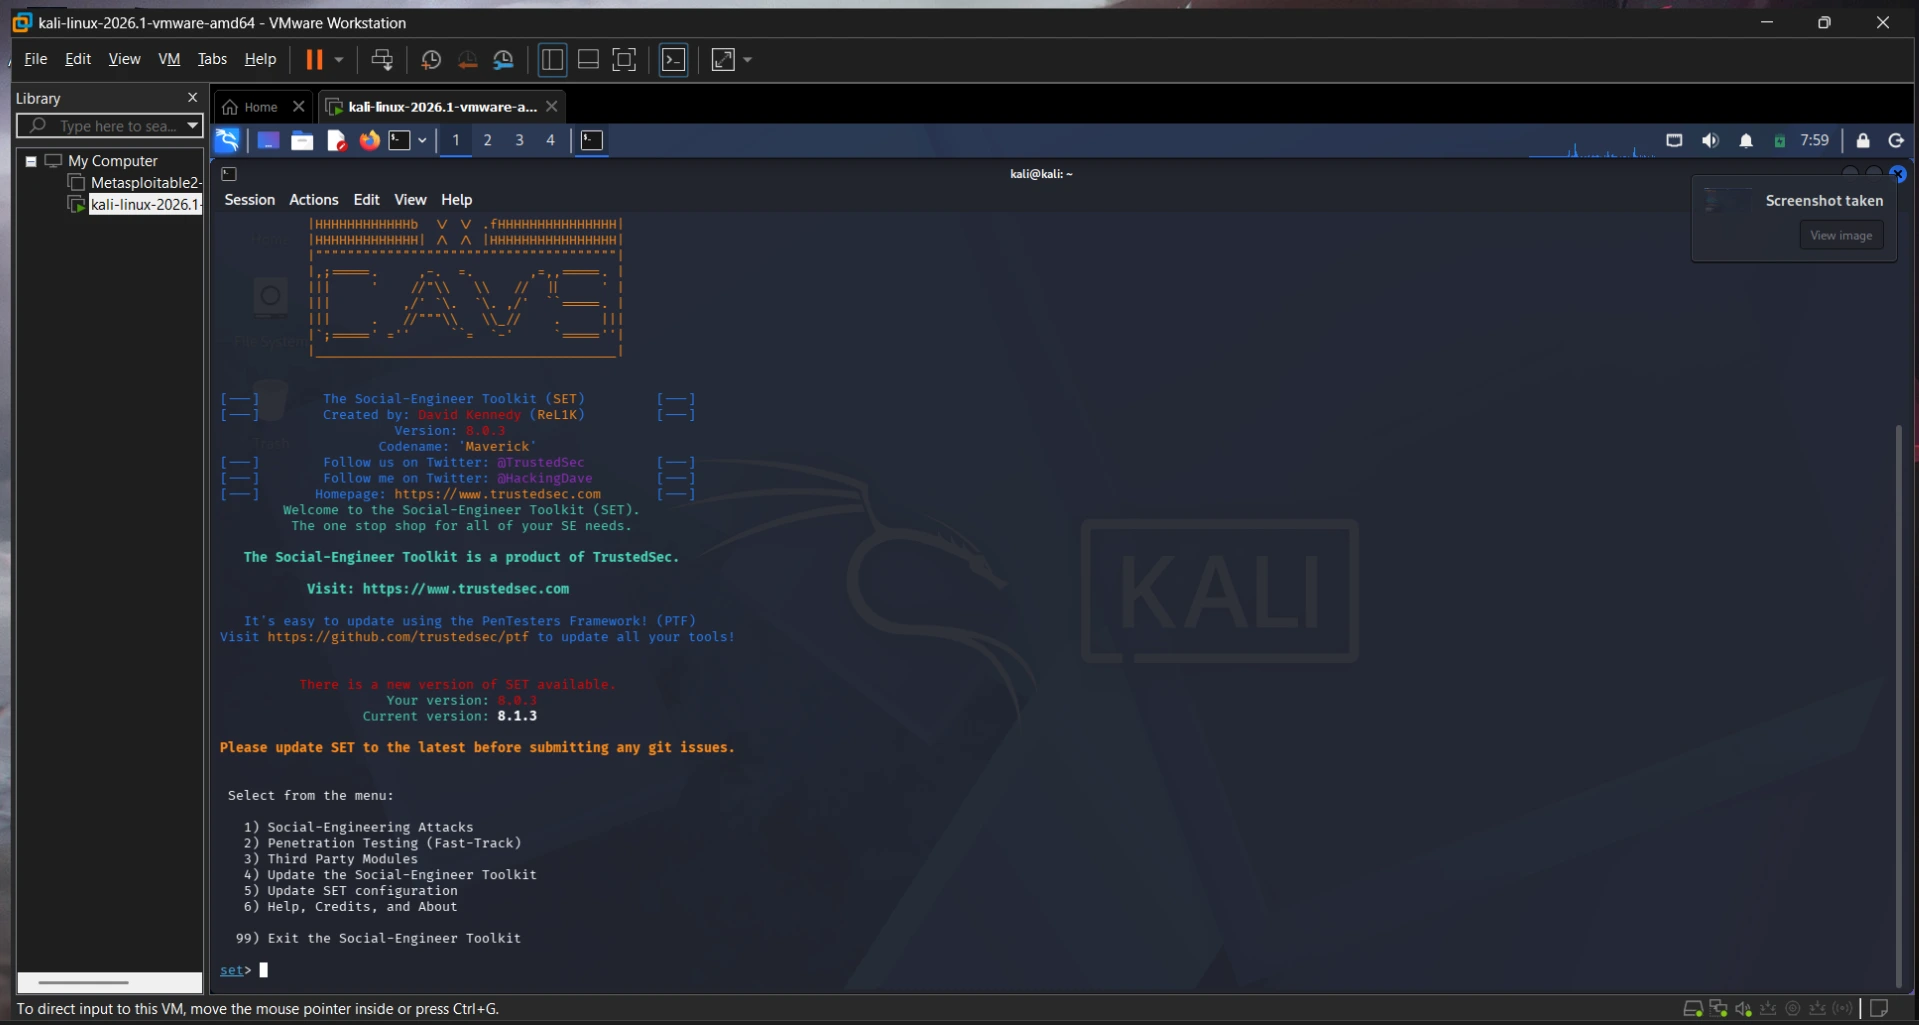Open the VMware Edit menu
1919x1025 pixels.
(x=78, y=59)
